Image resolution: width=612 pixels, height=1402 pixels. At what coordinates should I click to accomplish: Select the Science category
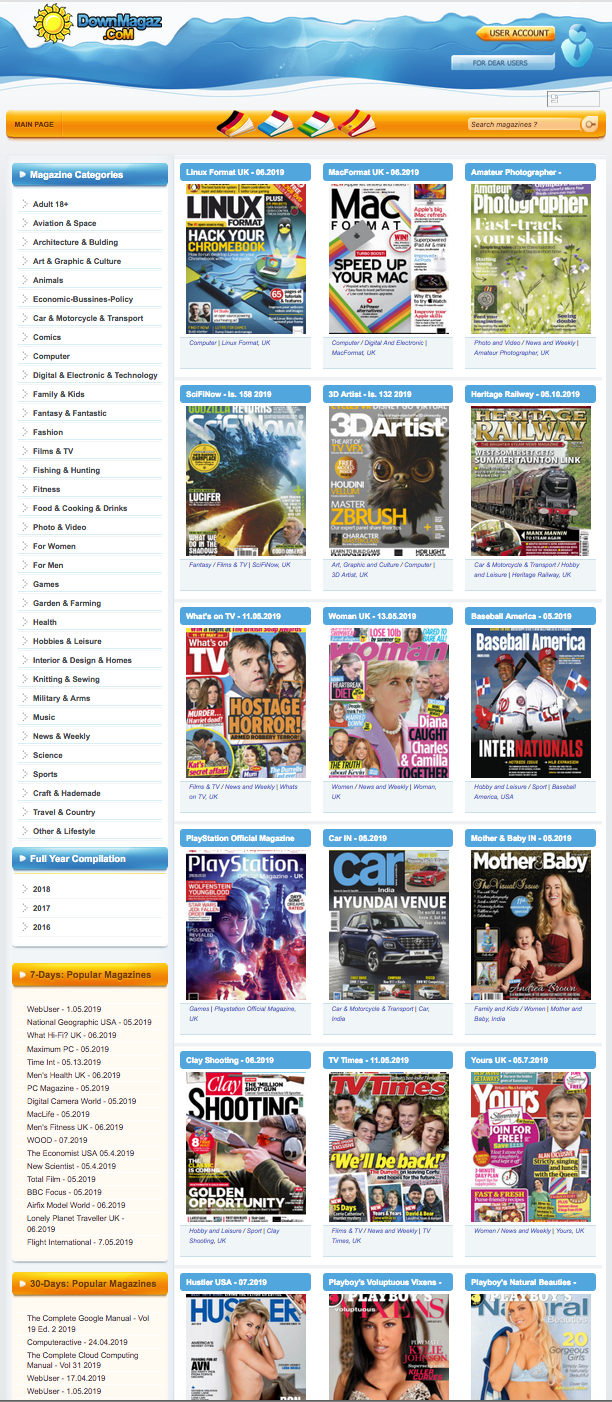[48, 756]
